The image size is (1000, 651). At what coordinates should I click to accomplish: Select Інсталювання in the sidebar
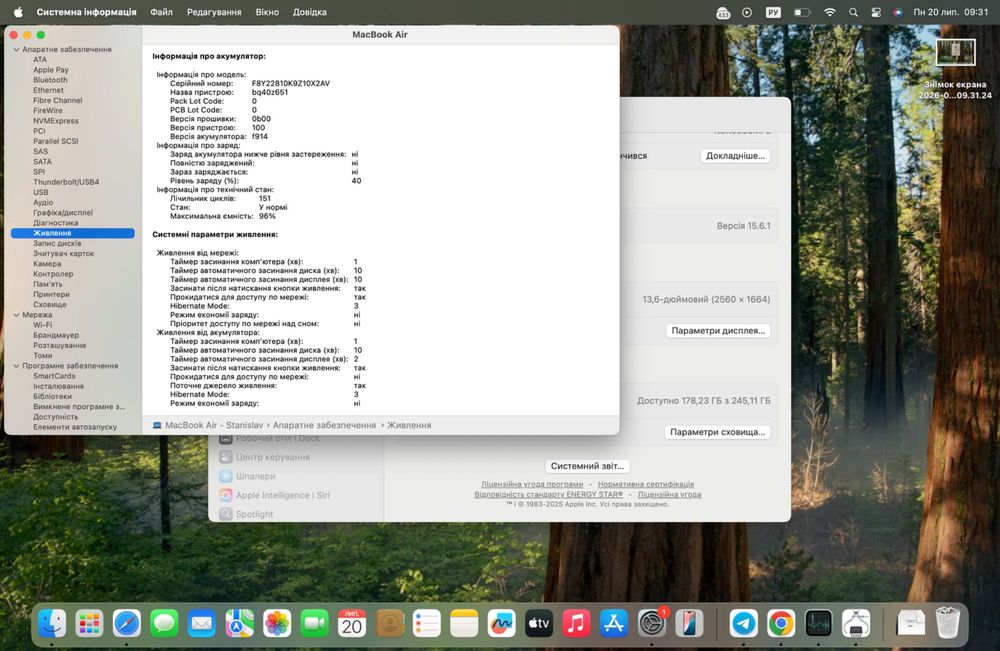pyautogui.click(x=59, y=386)
